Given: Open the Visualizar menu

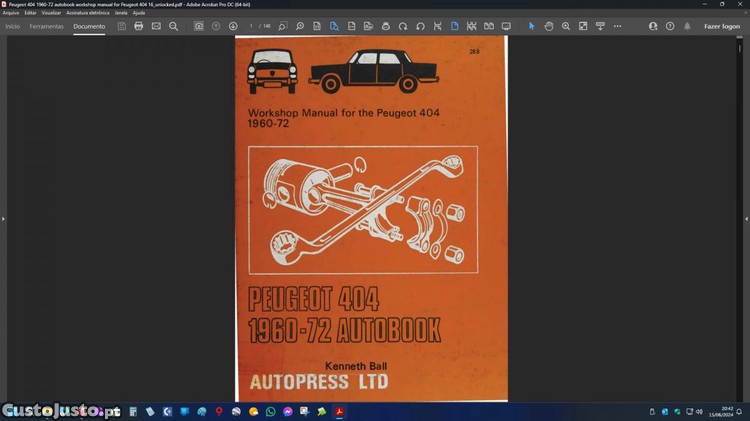Looking at the screenshot, I should tap(51, 12).
